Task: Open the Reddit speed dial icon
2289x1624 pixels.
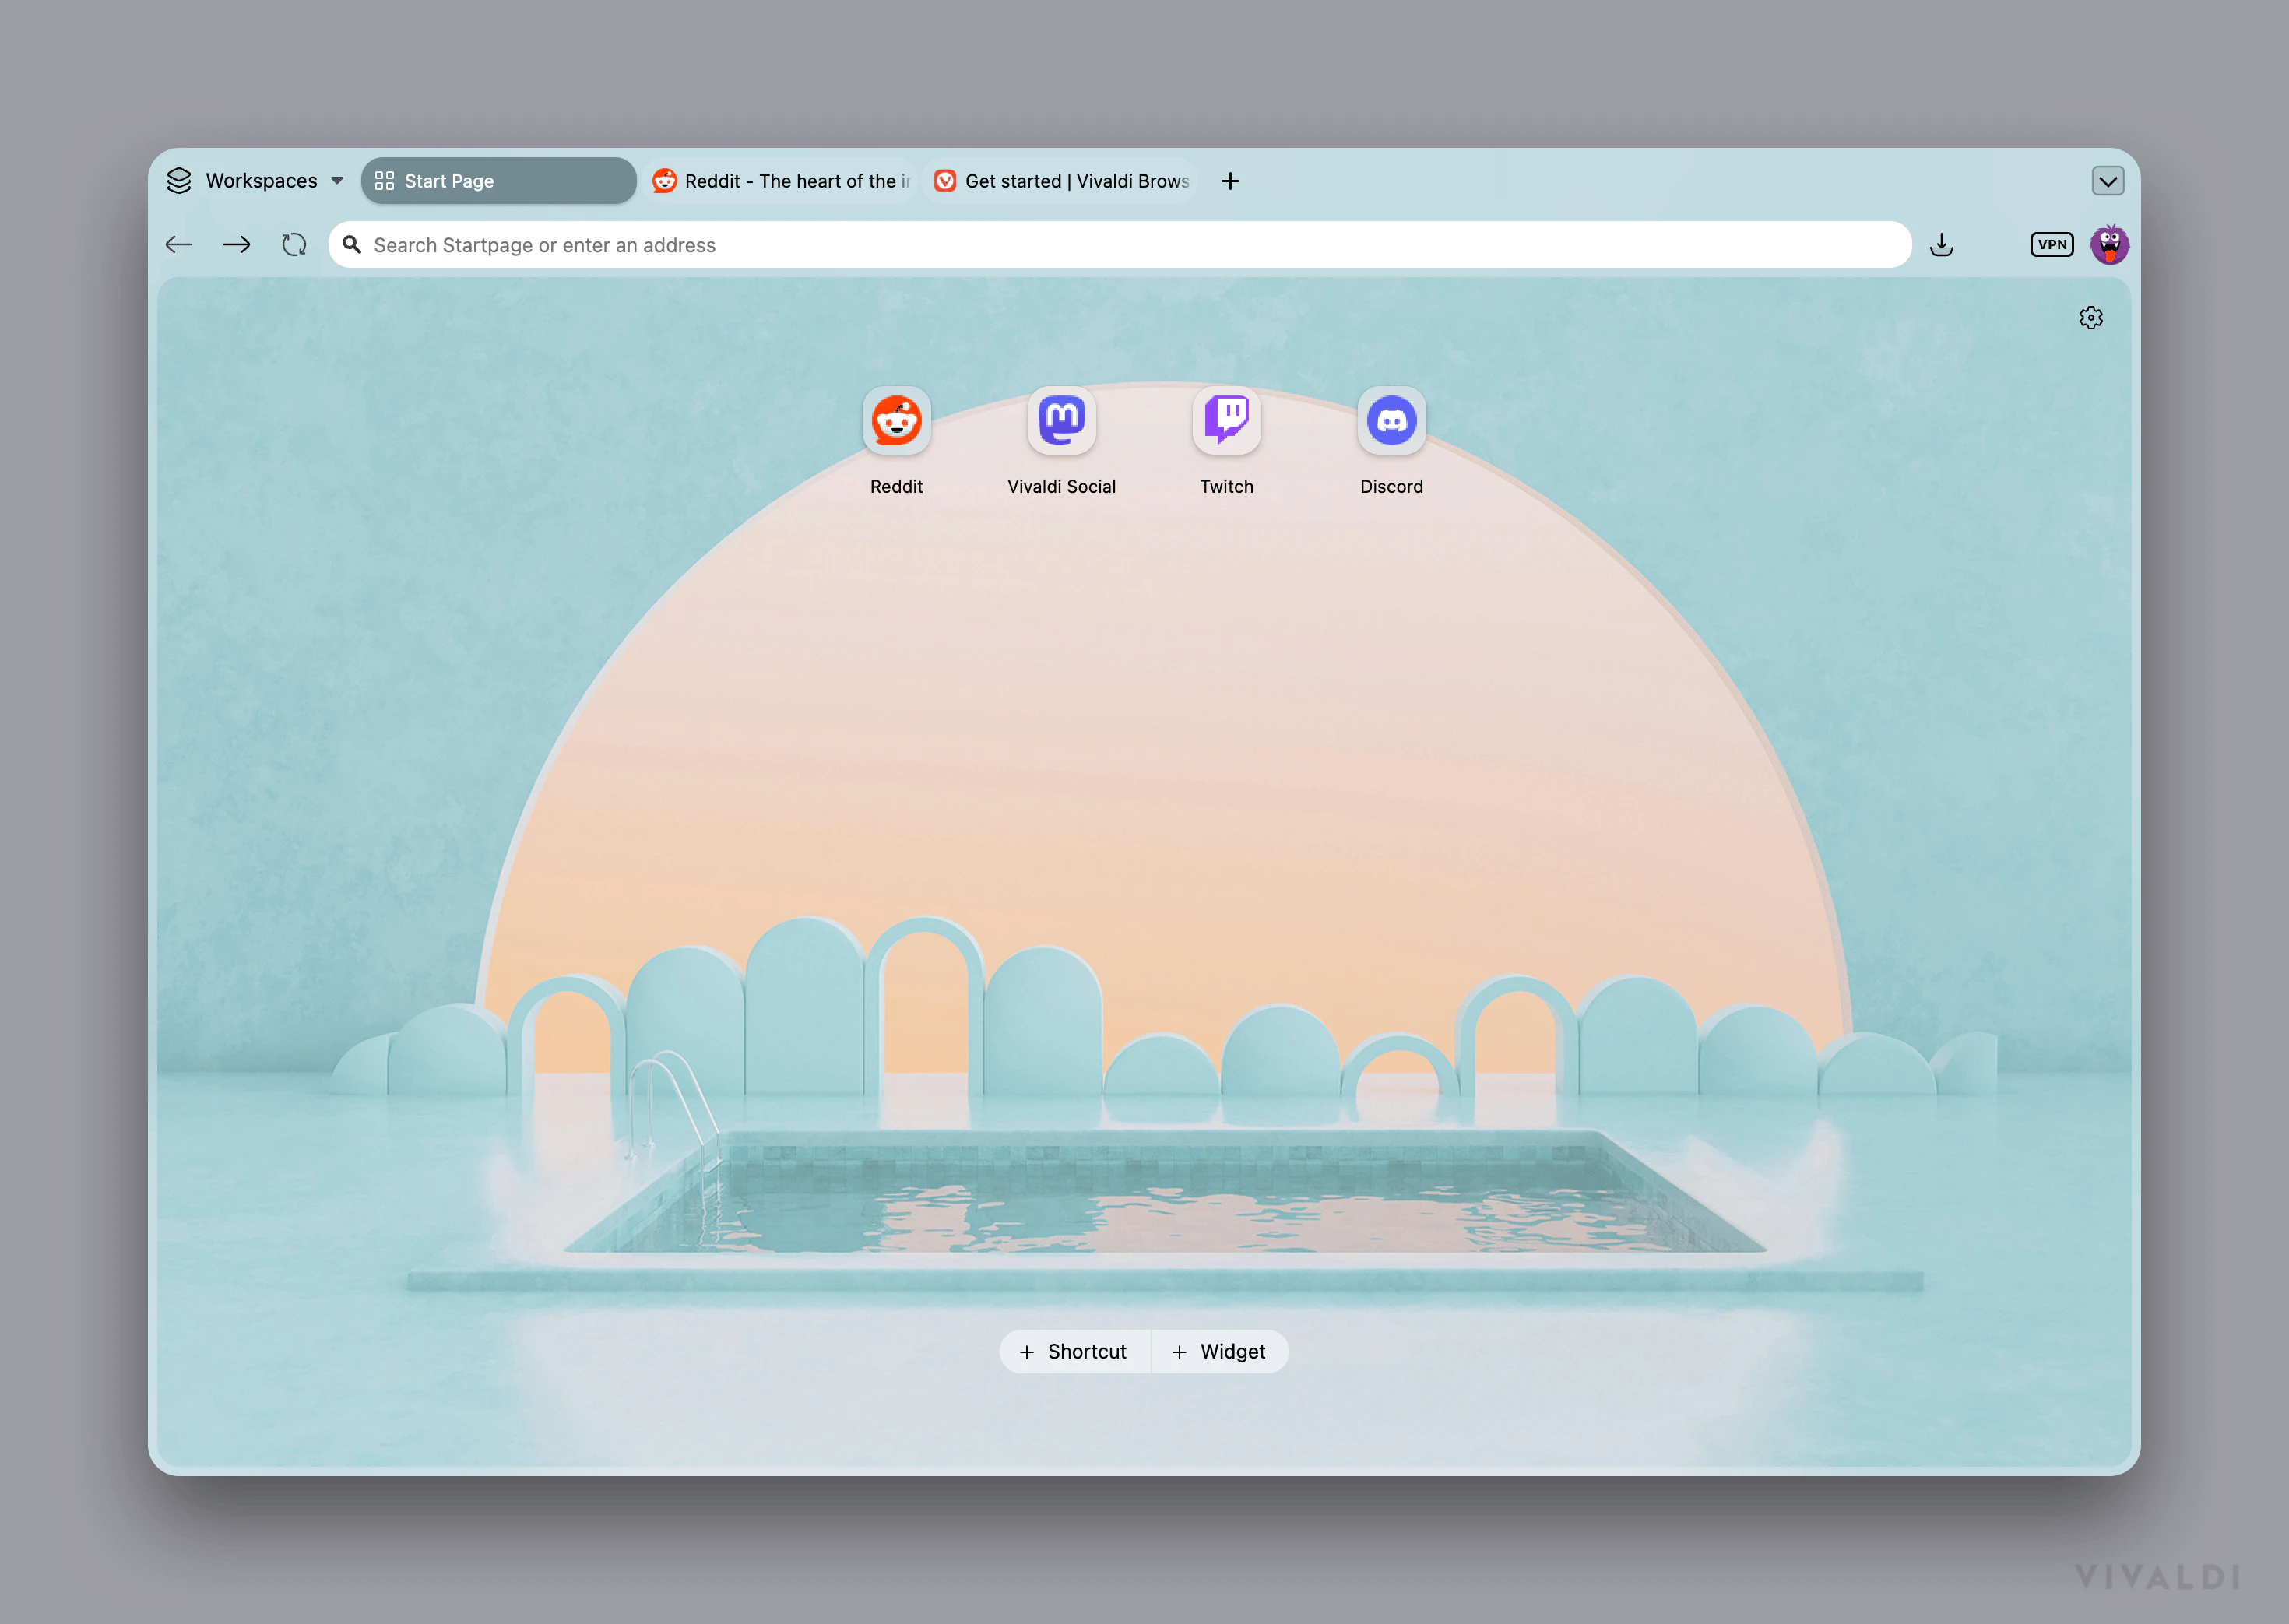Action: (896, 421)
